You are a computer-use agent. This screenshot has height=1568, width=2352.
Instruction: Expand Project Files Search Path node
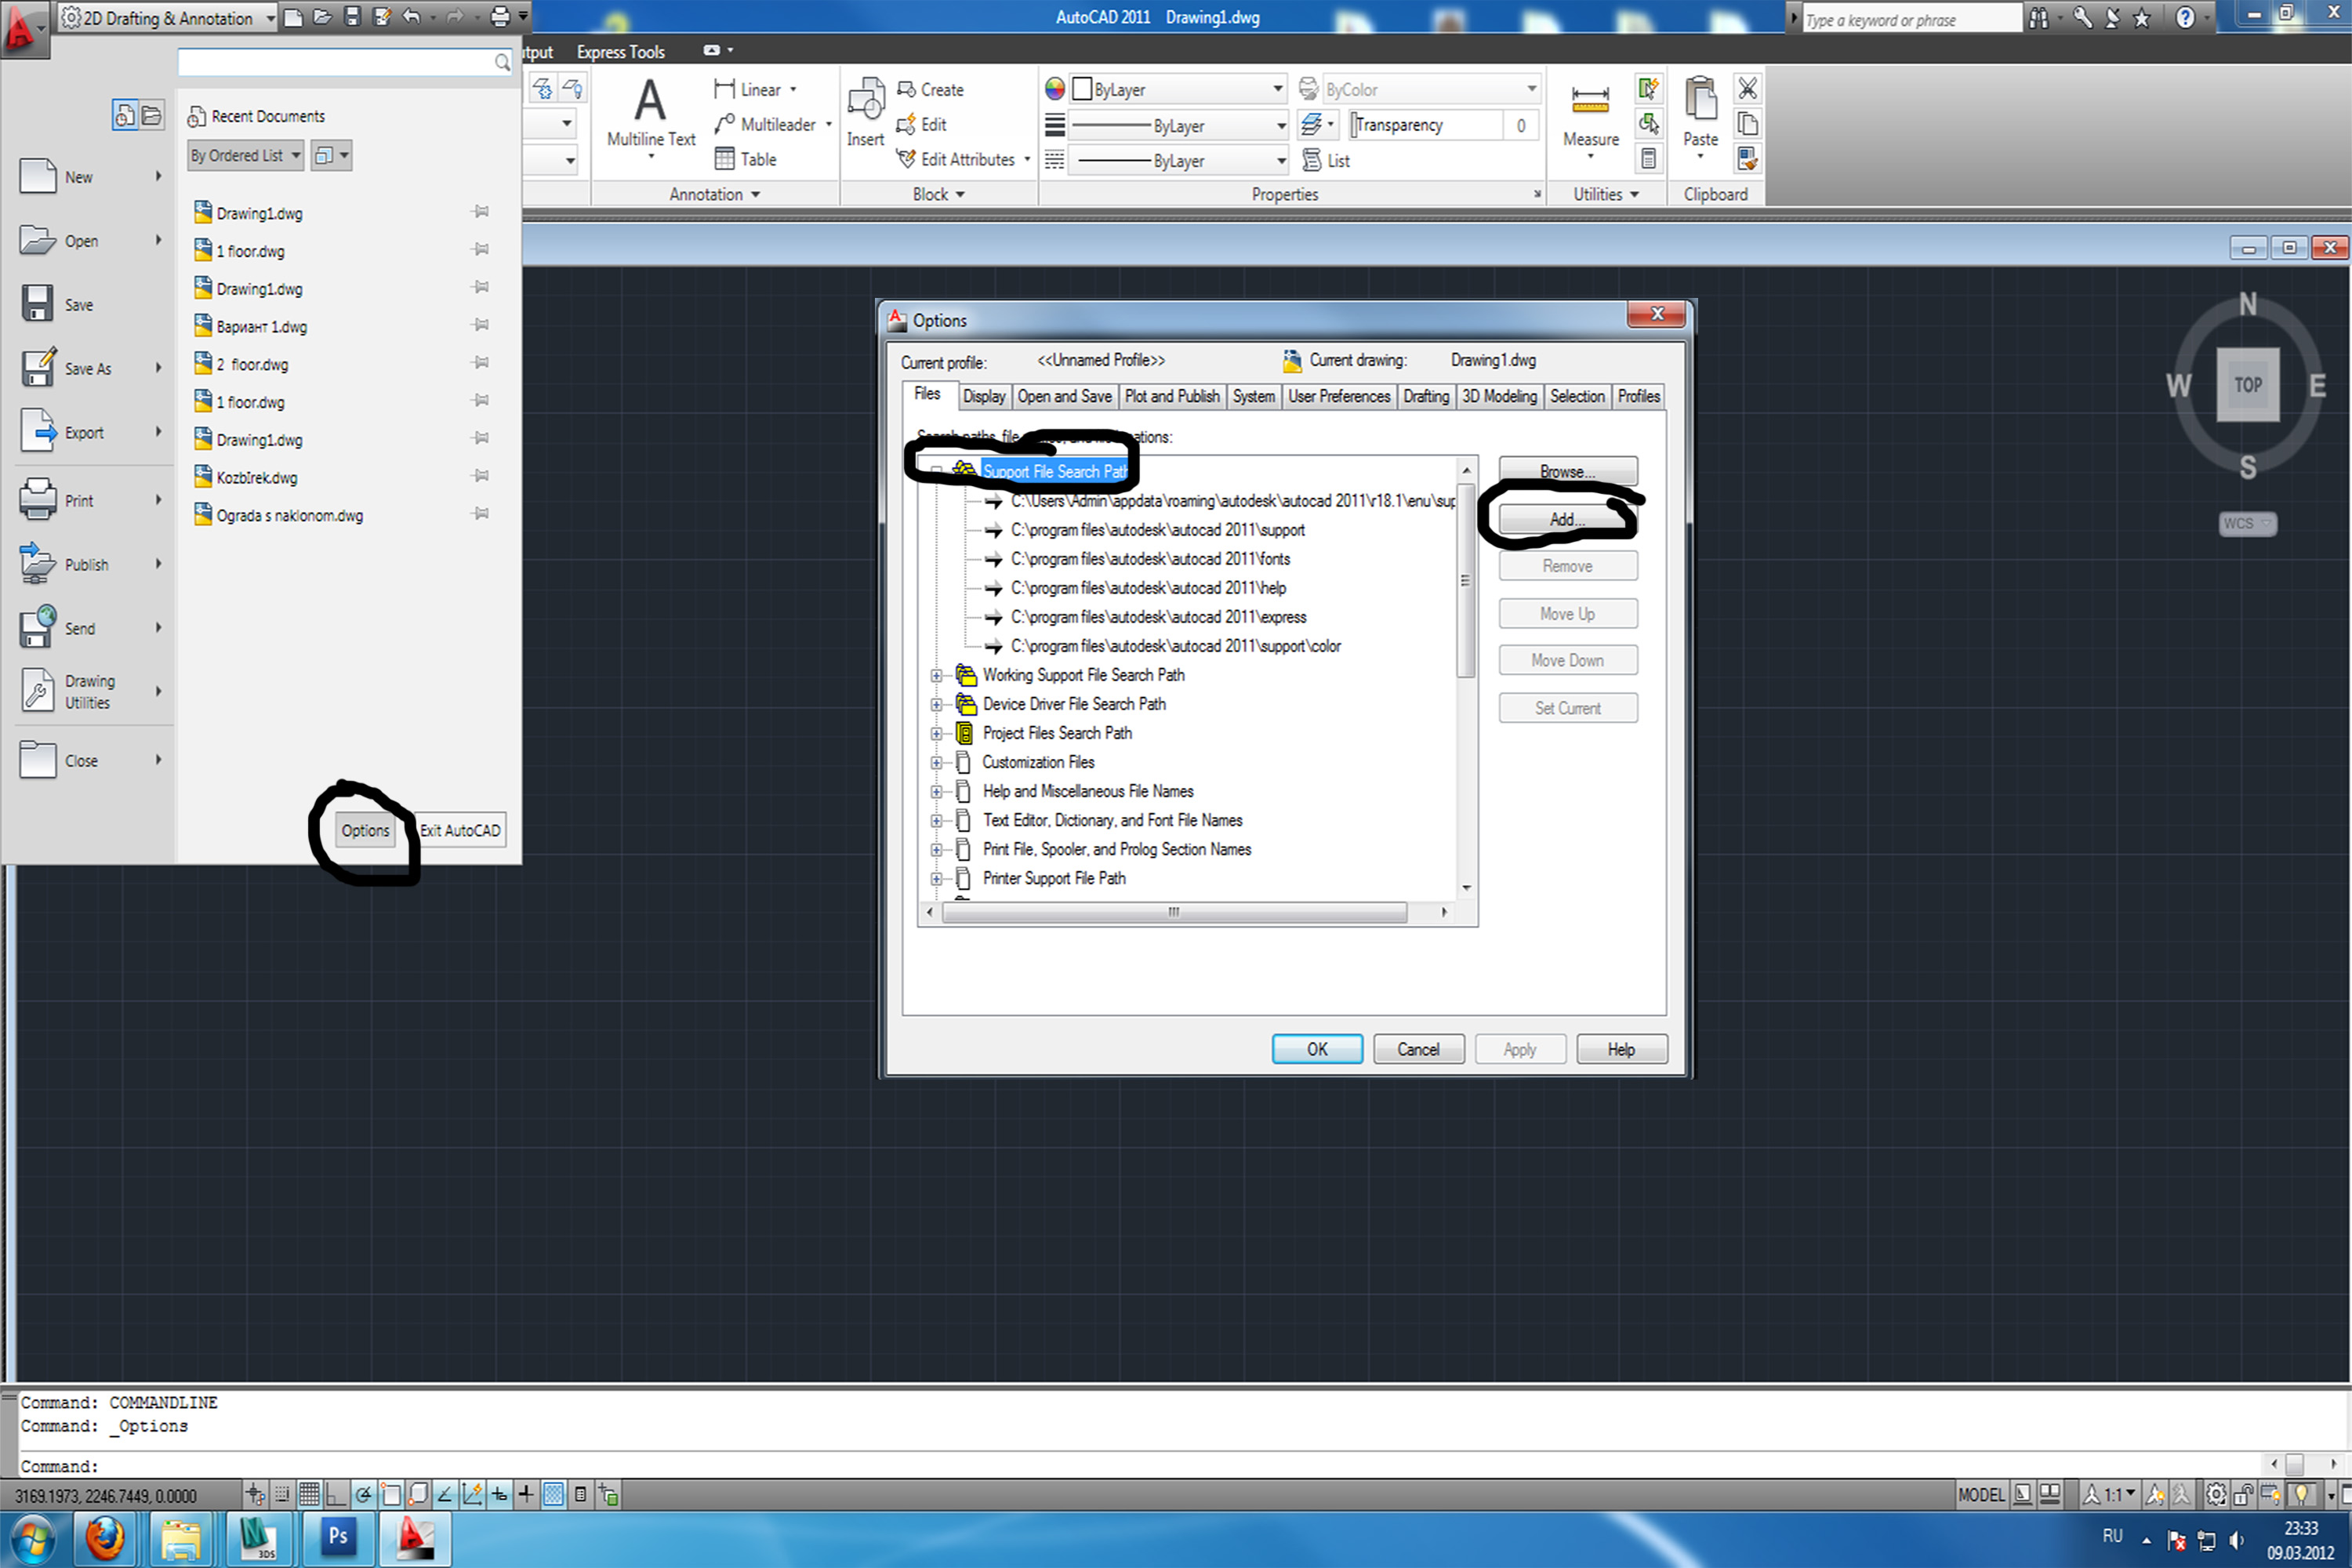[936, 734]
